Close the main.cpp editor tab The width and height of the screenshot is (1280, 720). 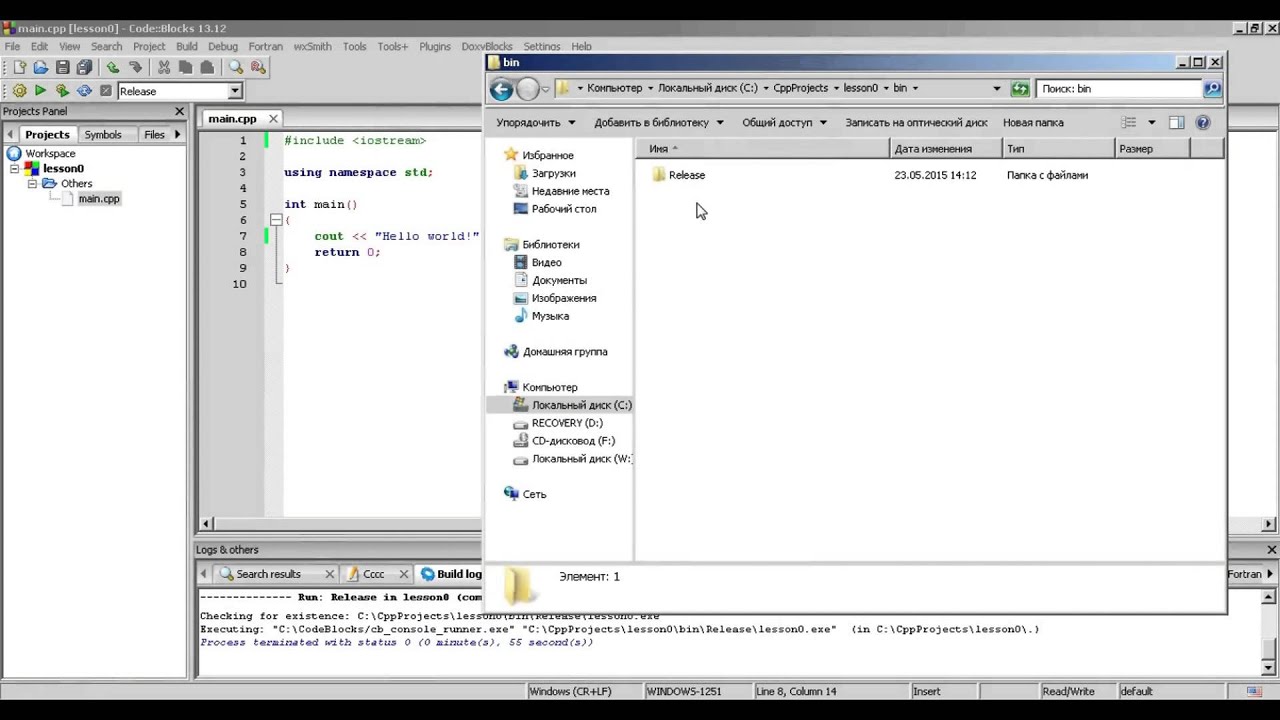(273, 118)
